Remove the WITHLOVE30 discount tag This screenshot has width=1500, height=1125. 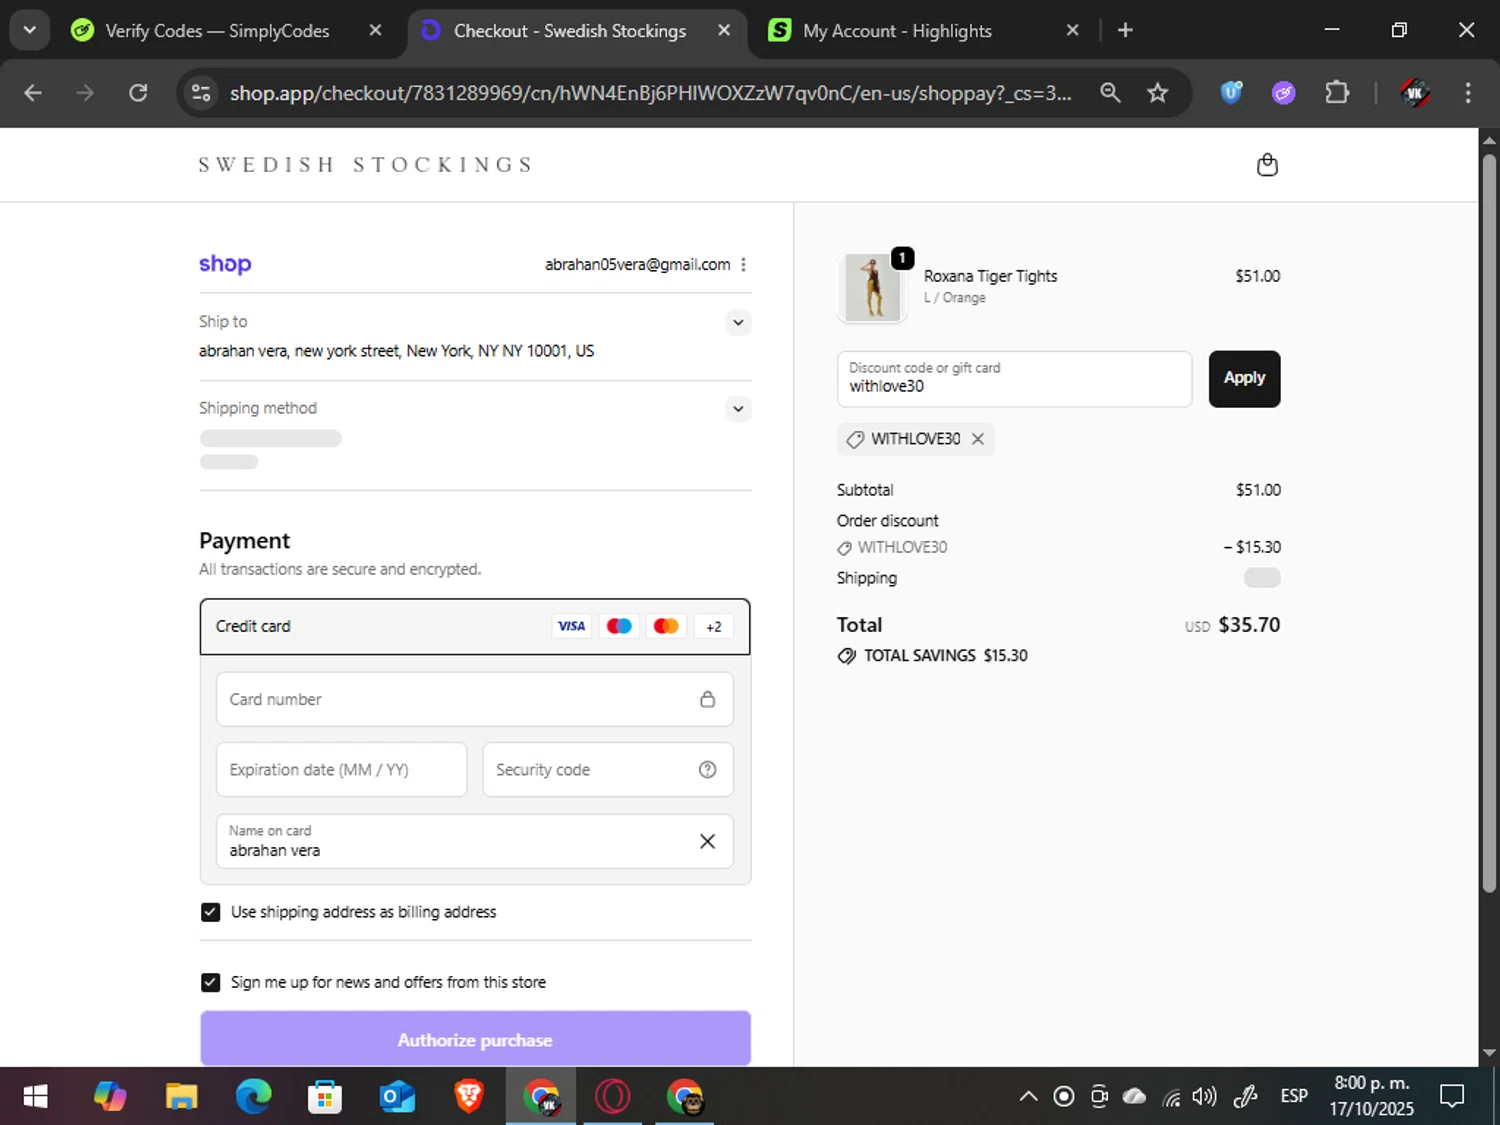tap(978, 439)
